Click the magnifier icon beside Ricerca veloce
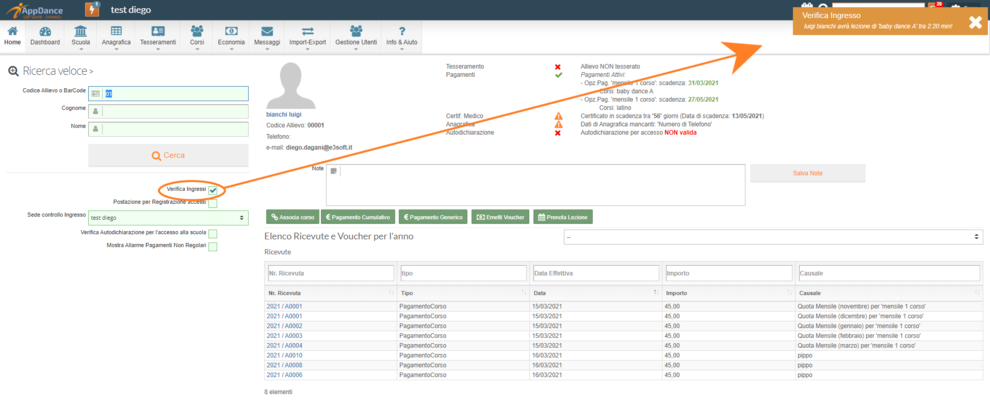This screenshot has width=990, height=406. 13,71
